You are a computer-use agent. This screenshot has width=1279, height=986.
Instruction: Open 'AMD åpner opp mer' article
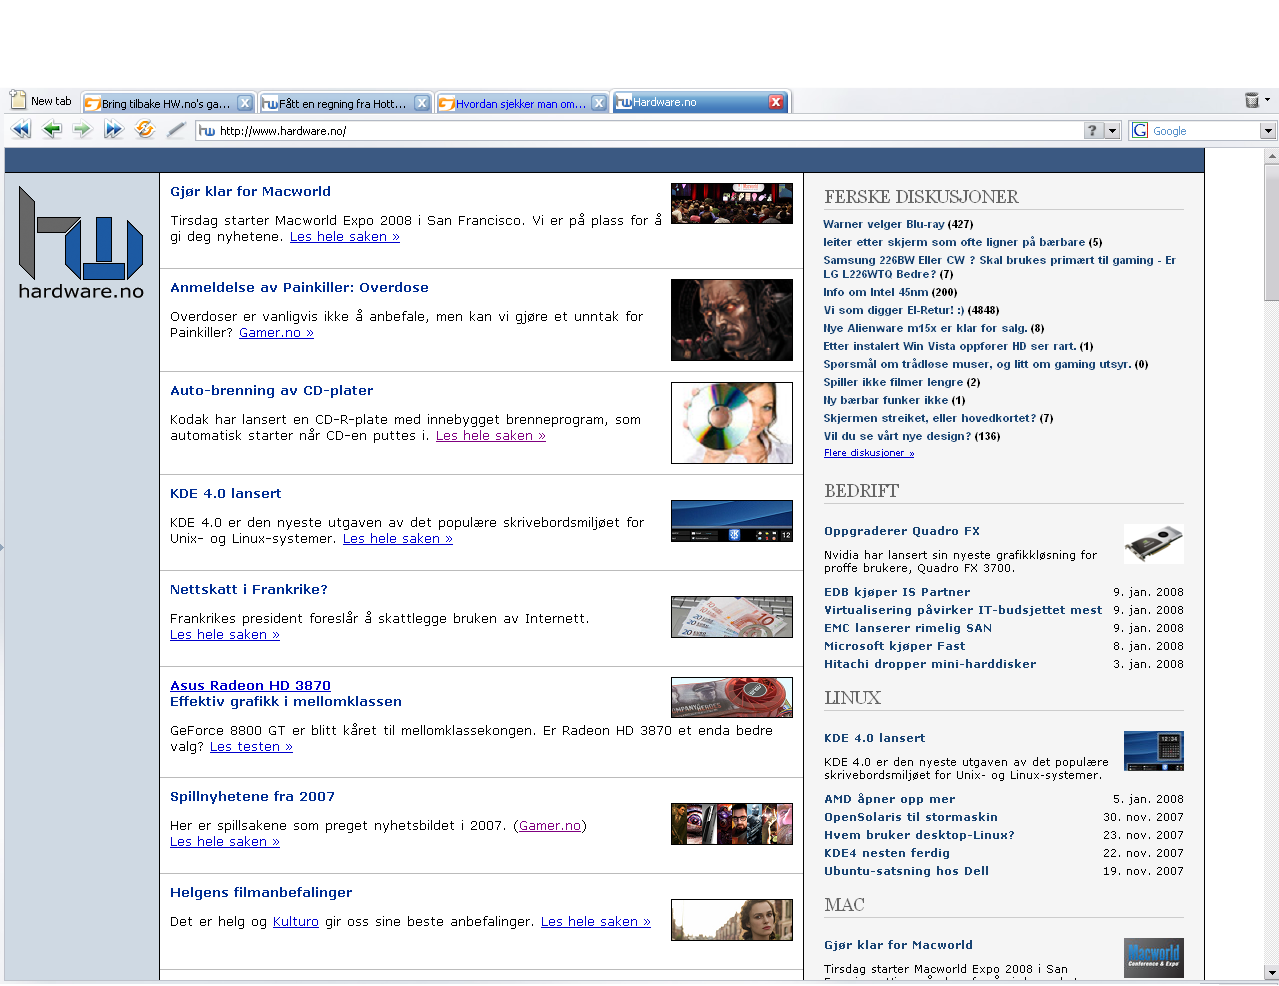click(889, 799)
